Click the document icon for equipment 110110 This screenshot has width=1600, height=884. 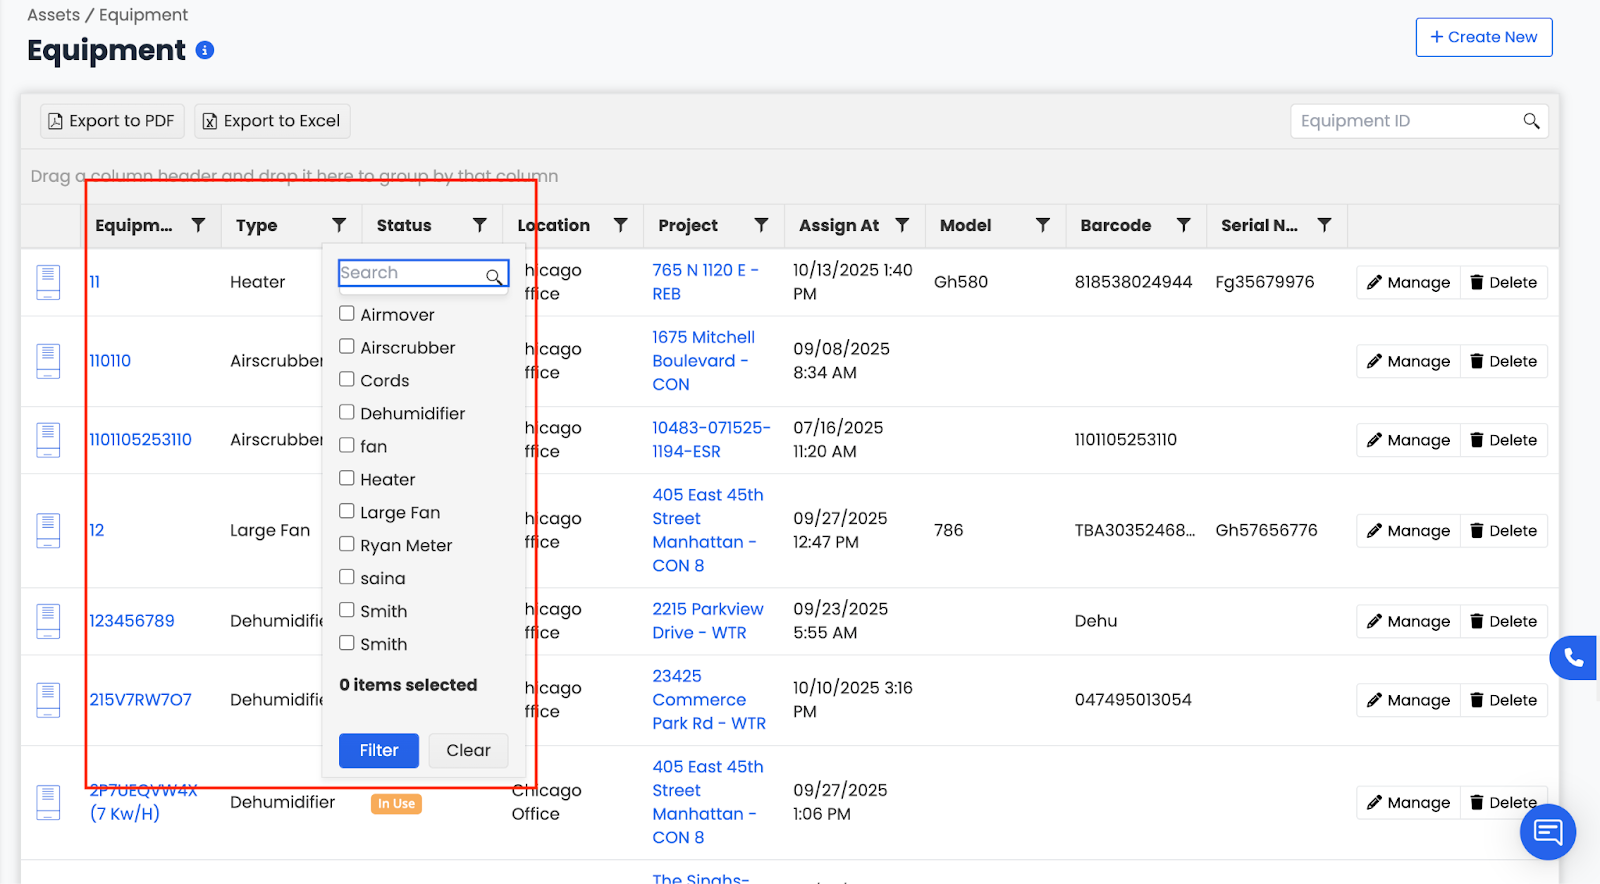click(x=48, y=361)
